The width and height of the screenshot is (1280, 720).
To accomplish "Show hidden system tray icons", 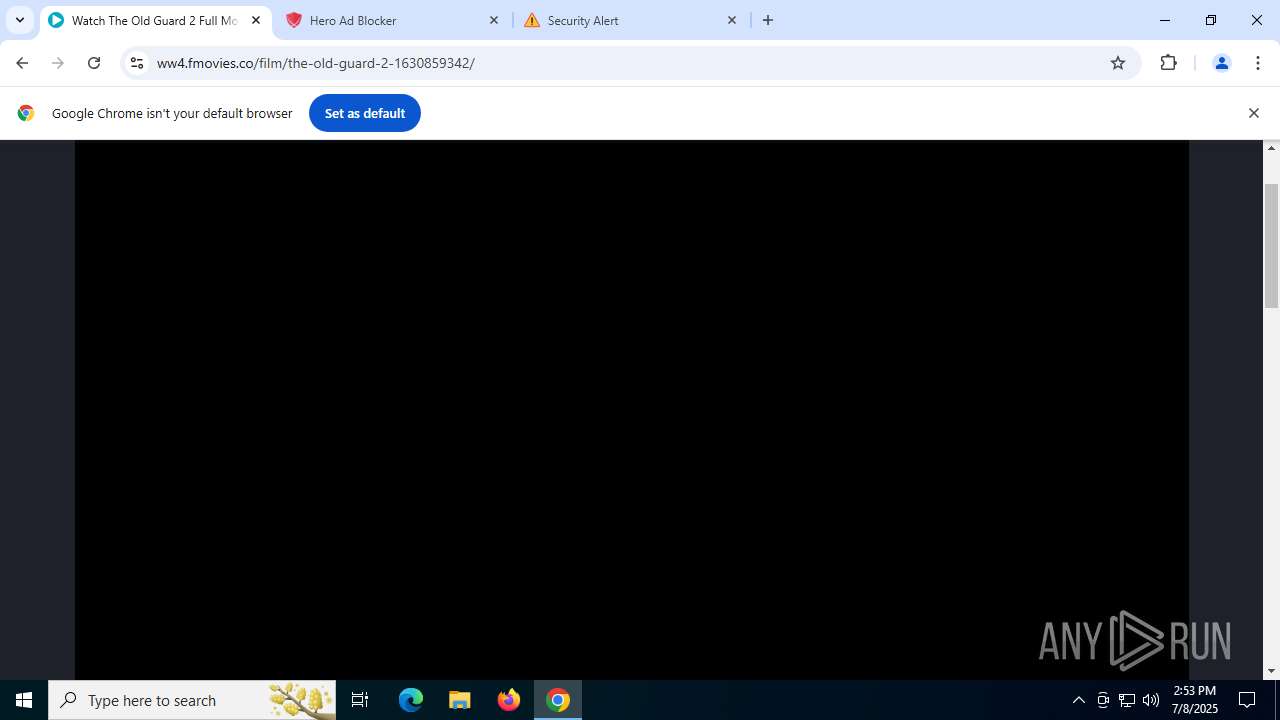I will (x=1078, y=700).
